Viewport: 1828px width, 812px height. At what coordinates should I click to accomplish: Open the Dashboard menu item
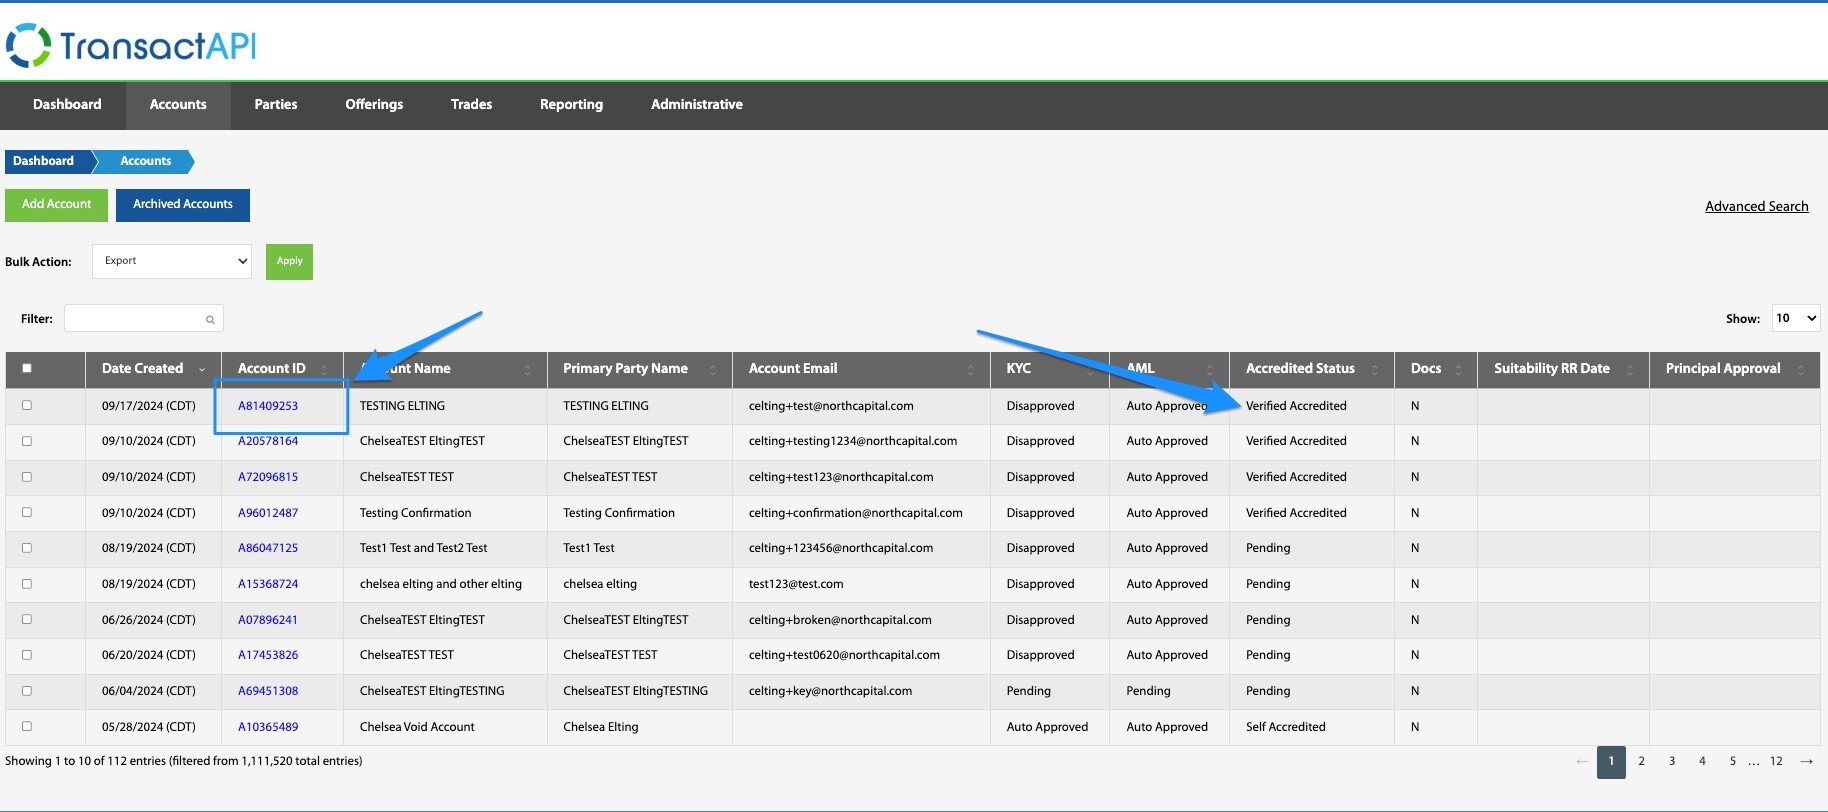click(67, 104)
